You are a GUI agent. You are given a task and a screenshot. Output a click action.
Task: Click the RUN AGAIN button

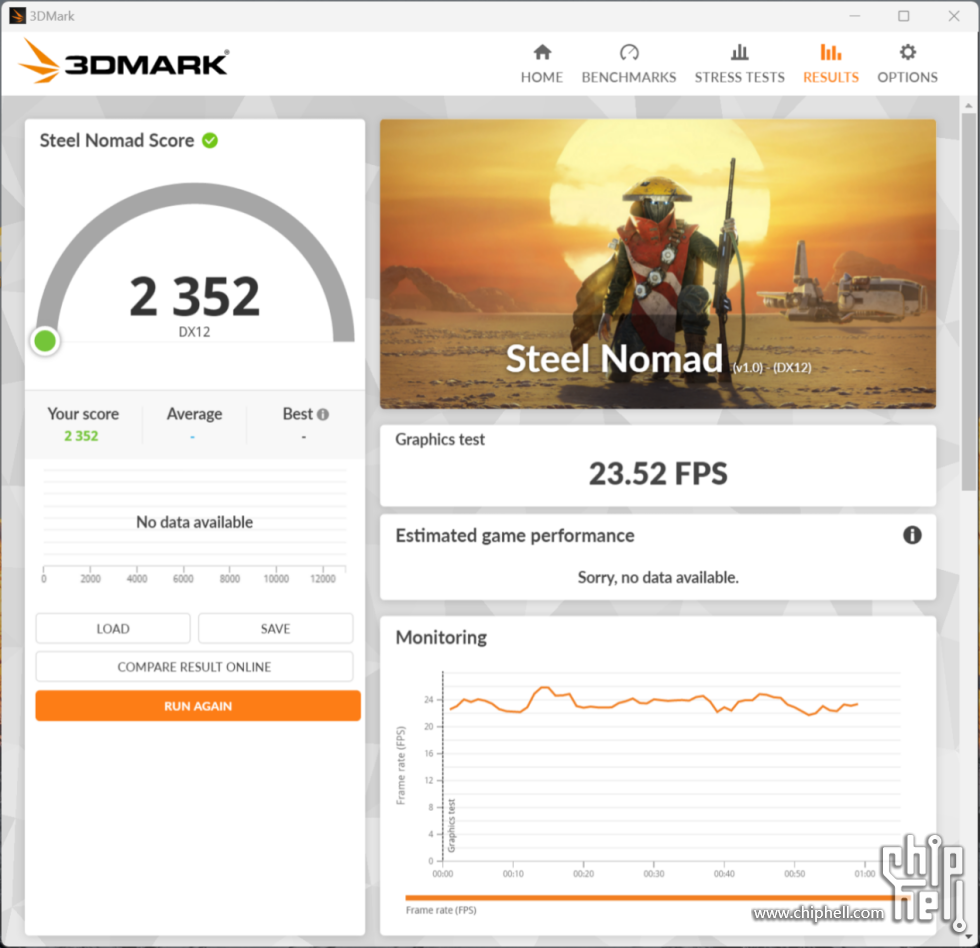pos(198,706)
